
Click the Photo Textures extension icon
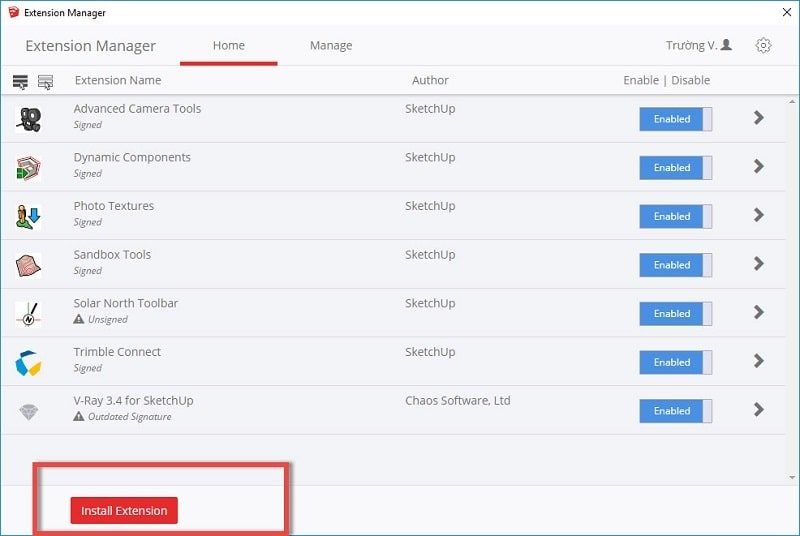[x=28, y=216]
